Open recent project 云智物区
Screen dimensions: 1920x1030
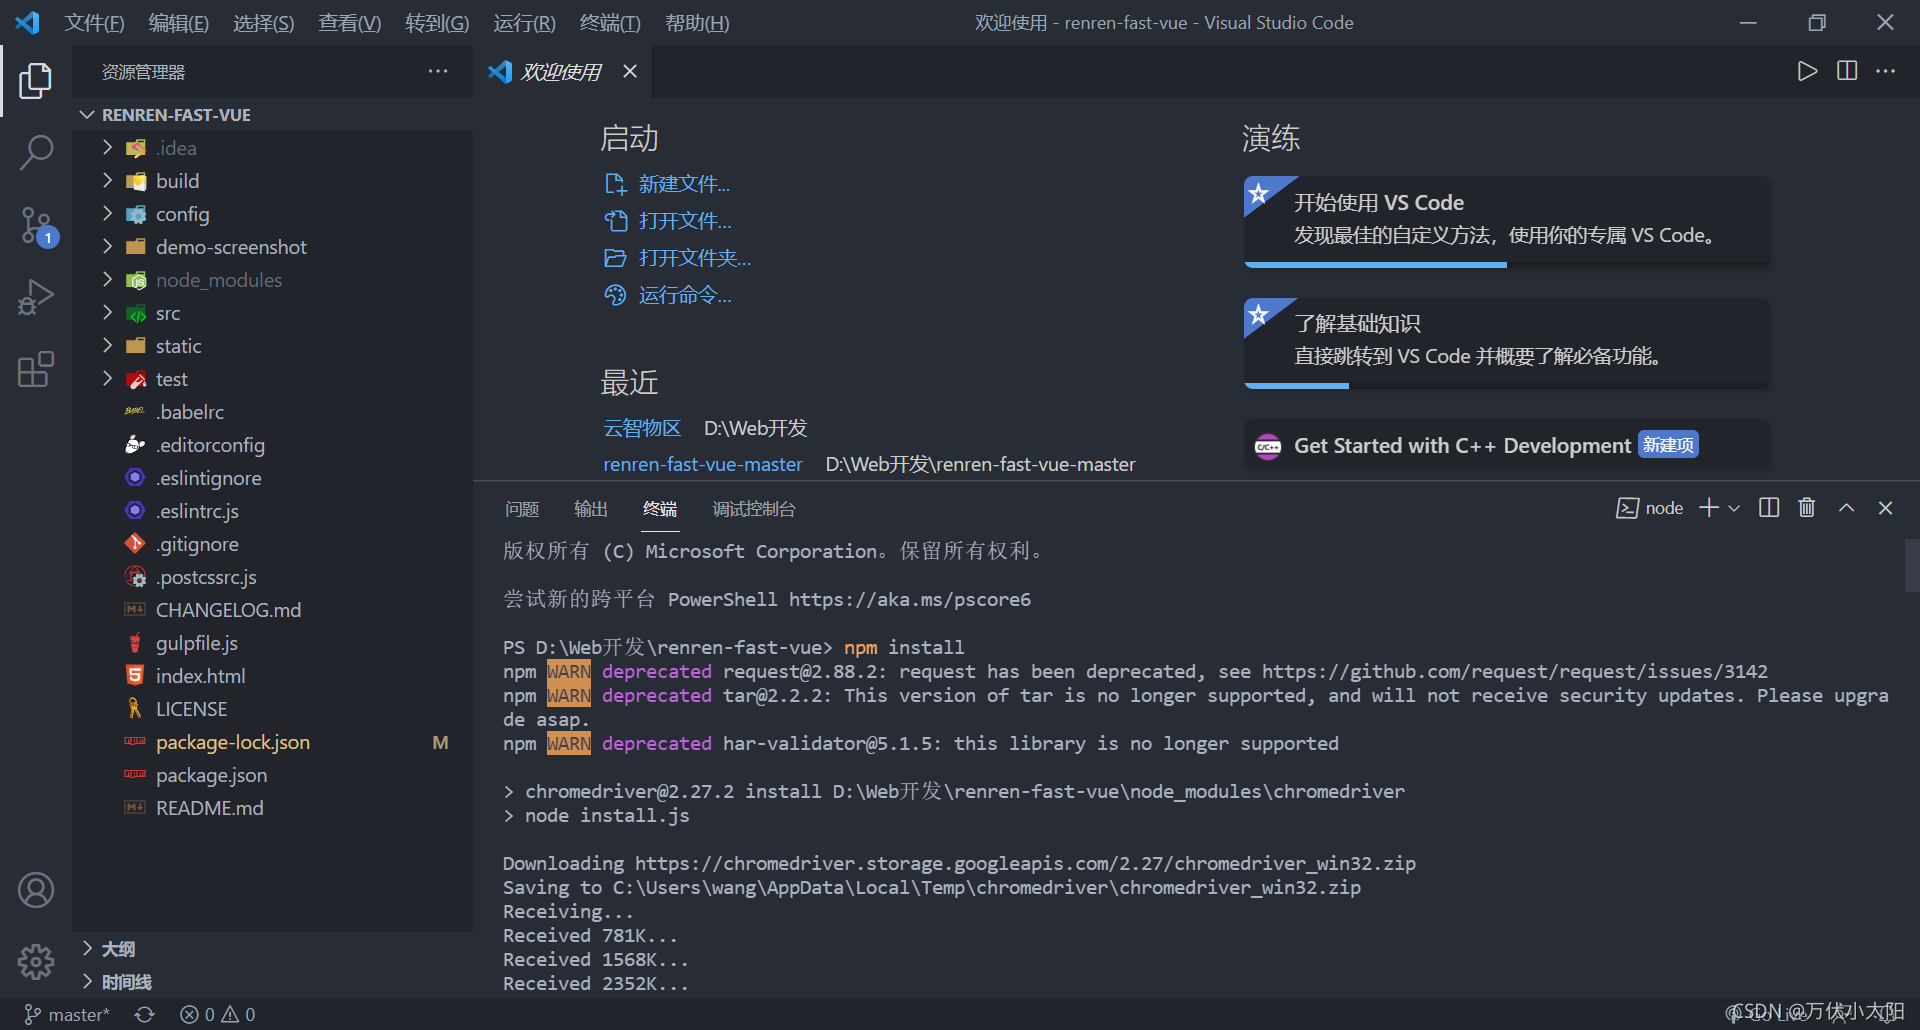(642, 428)
